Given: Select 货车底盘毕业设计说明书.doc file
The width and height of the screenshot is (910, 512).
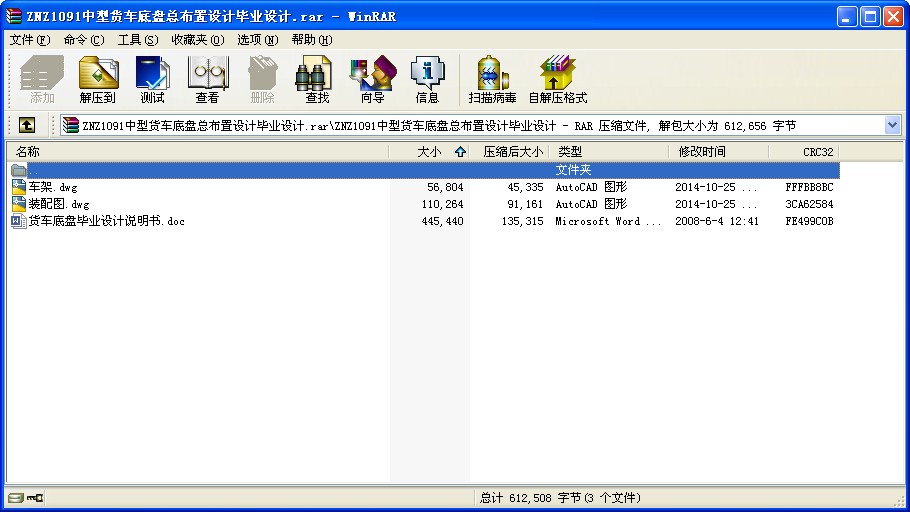Looking at the screenshot, I should tap(105, 221).
